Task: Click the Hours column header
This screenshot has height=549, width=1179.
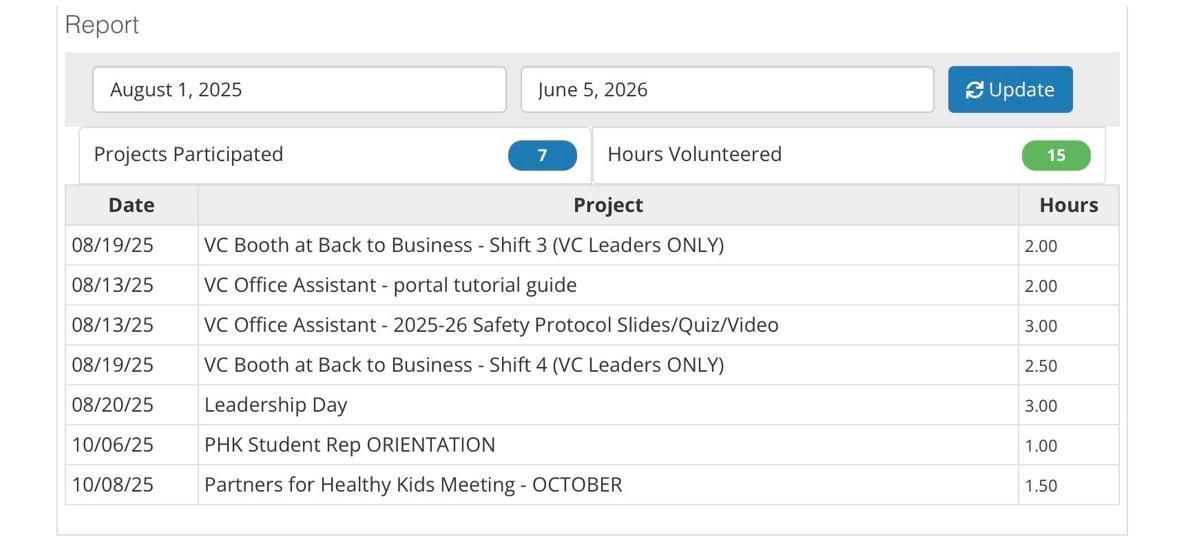Action: pos(1068,205)
